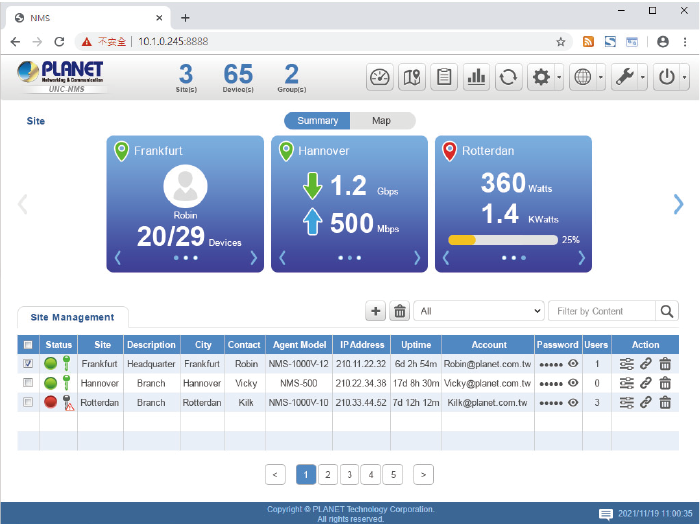Screen dimensions: 700x526
Task: Click the link icon for Hannover row
Action: [646, 383]
